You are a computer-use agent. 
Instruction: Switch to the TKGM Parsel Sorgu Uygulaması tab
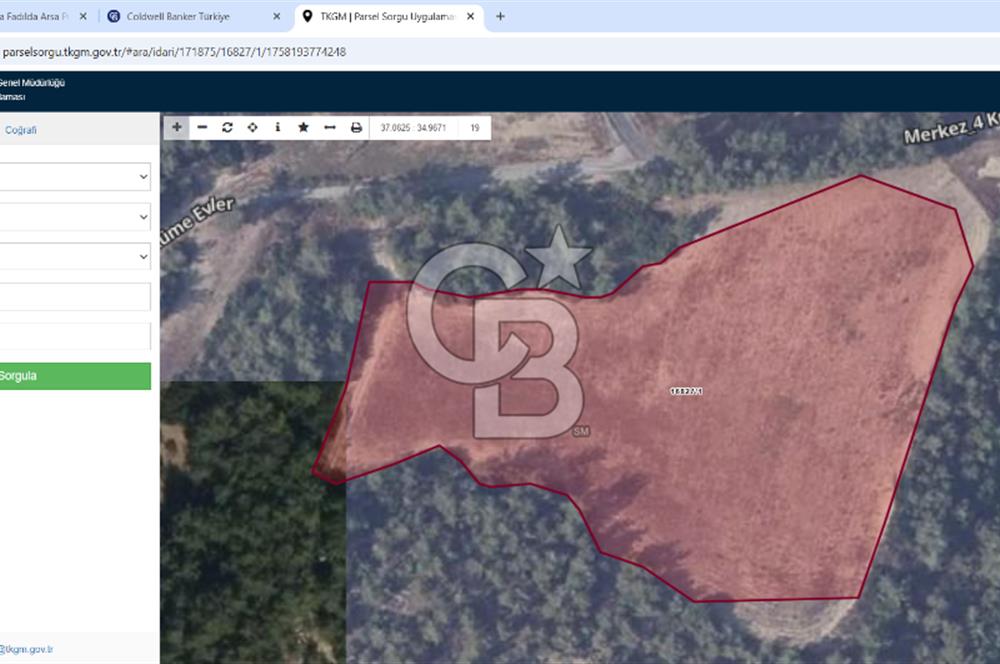tap(389, 17)
